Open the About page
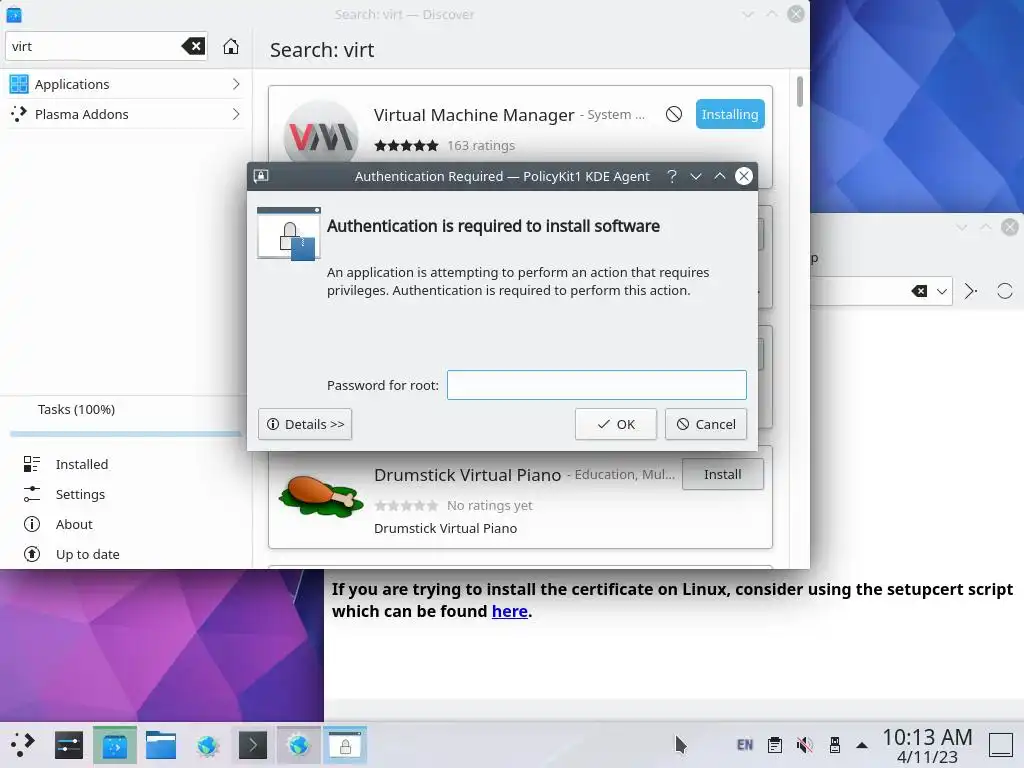This screenshot has height=768, width=1024. (74, 524)
